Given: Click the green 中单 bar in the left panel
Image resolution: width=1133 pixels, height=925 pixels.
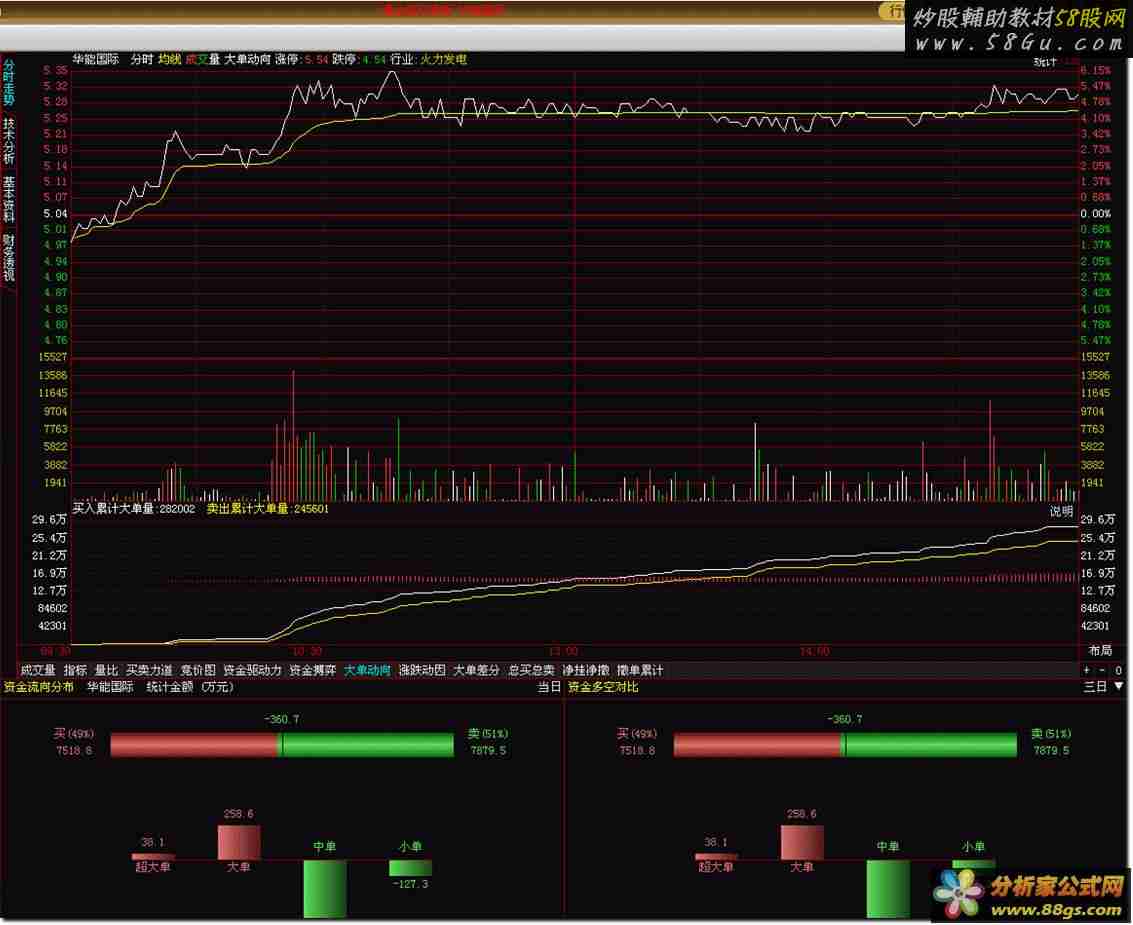Looking at the screenshot, I should coord(324,889).
